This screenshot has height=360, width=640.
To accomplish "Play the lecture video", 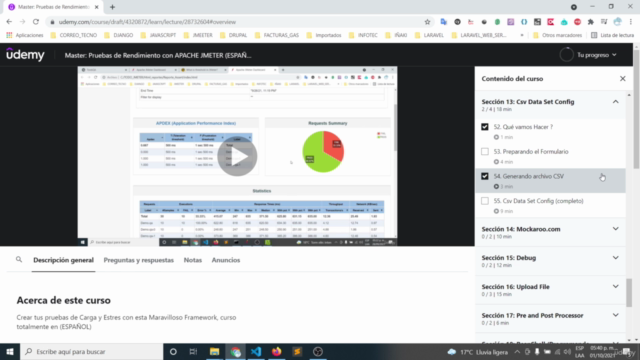I will point(237,156).
